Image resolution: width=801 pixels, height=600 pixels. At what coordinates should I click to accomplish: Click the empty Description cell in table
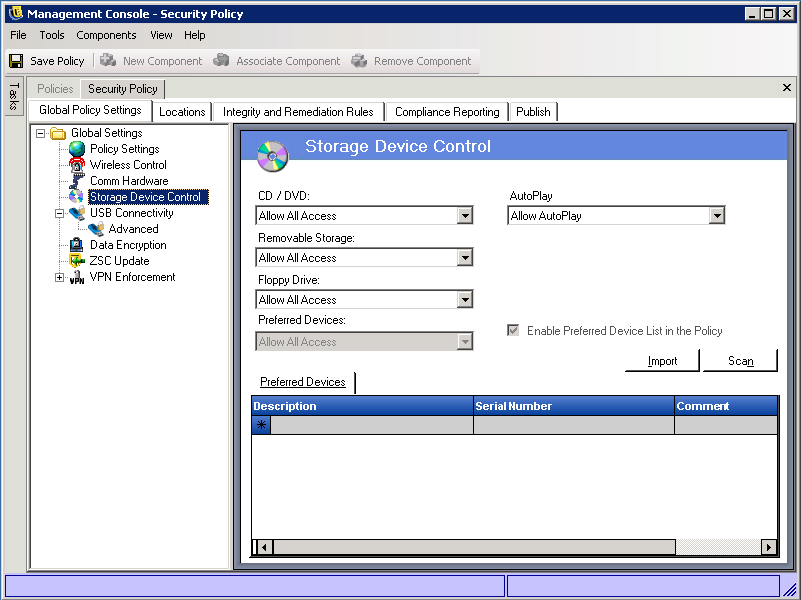(371, 425)
